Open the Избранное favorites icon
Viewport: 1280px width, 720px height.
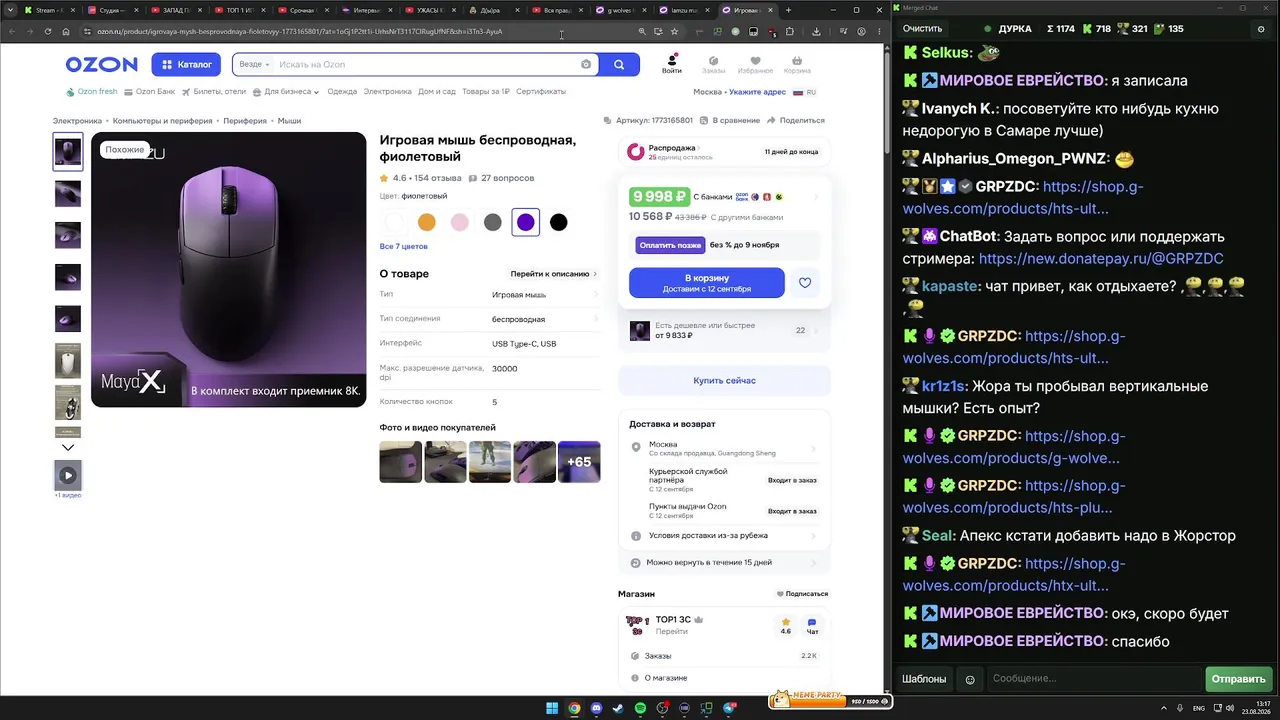[755, 64]
